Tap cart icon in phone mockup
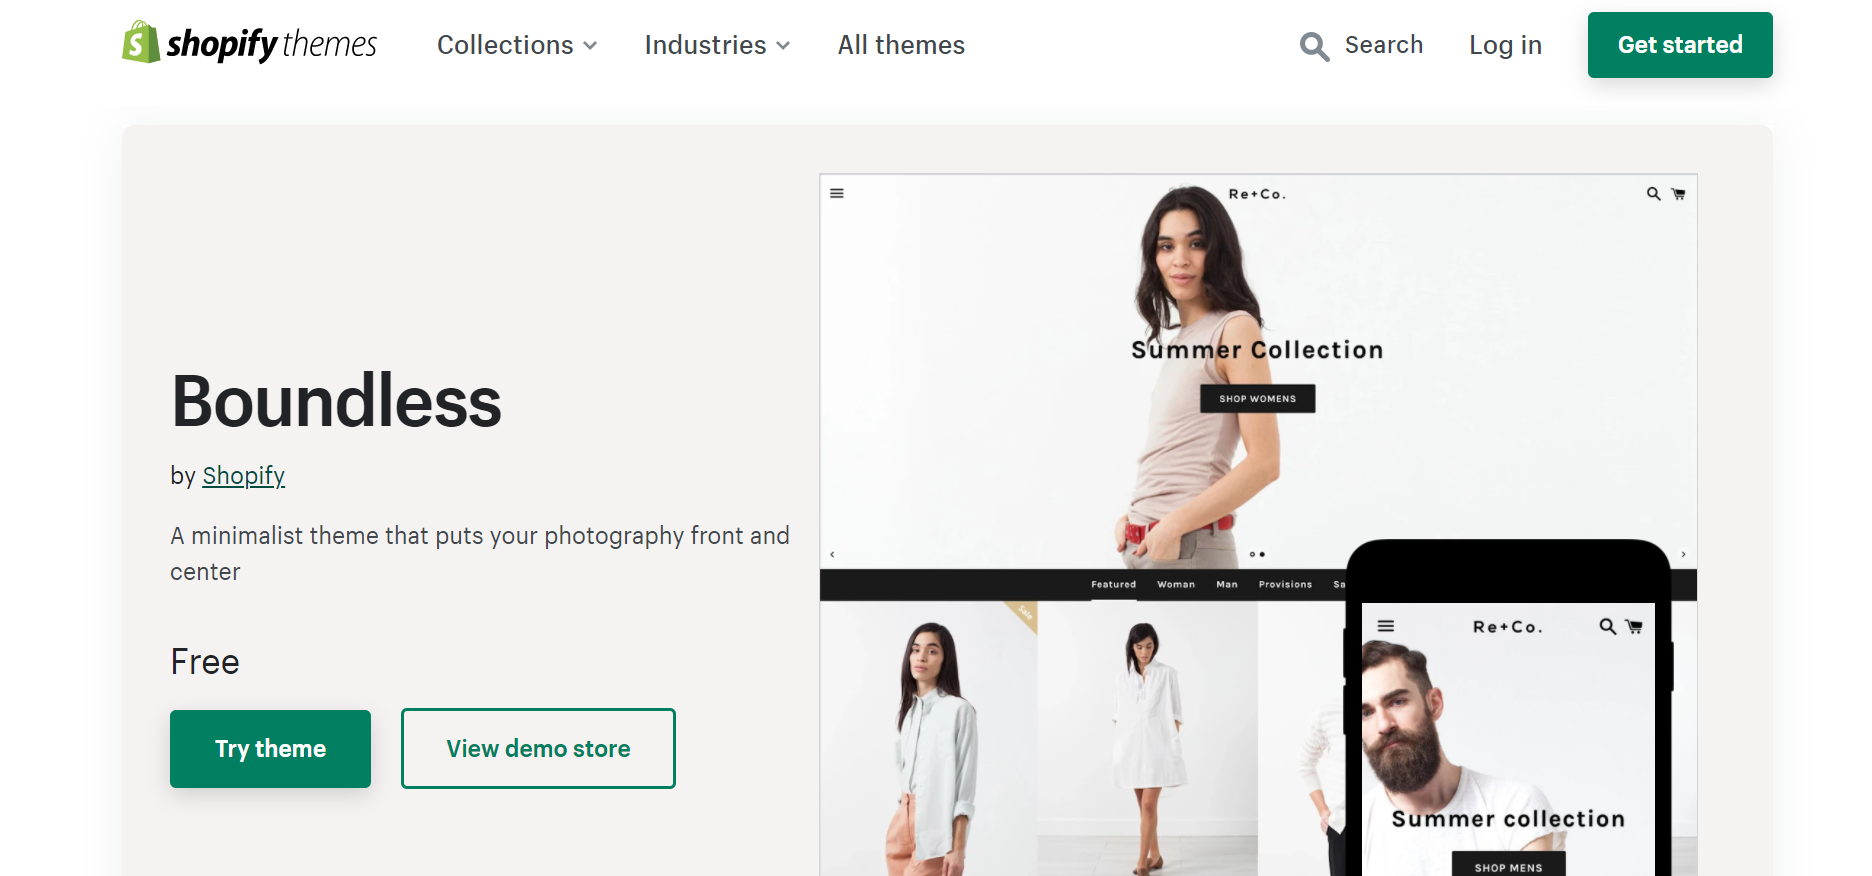Screen dimensions: 1872x876 click(1634, 627)
